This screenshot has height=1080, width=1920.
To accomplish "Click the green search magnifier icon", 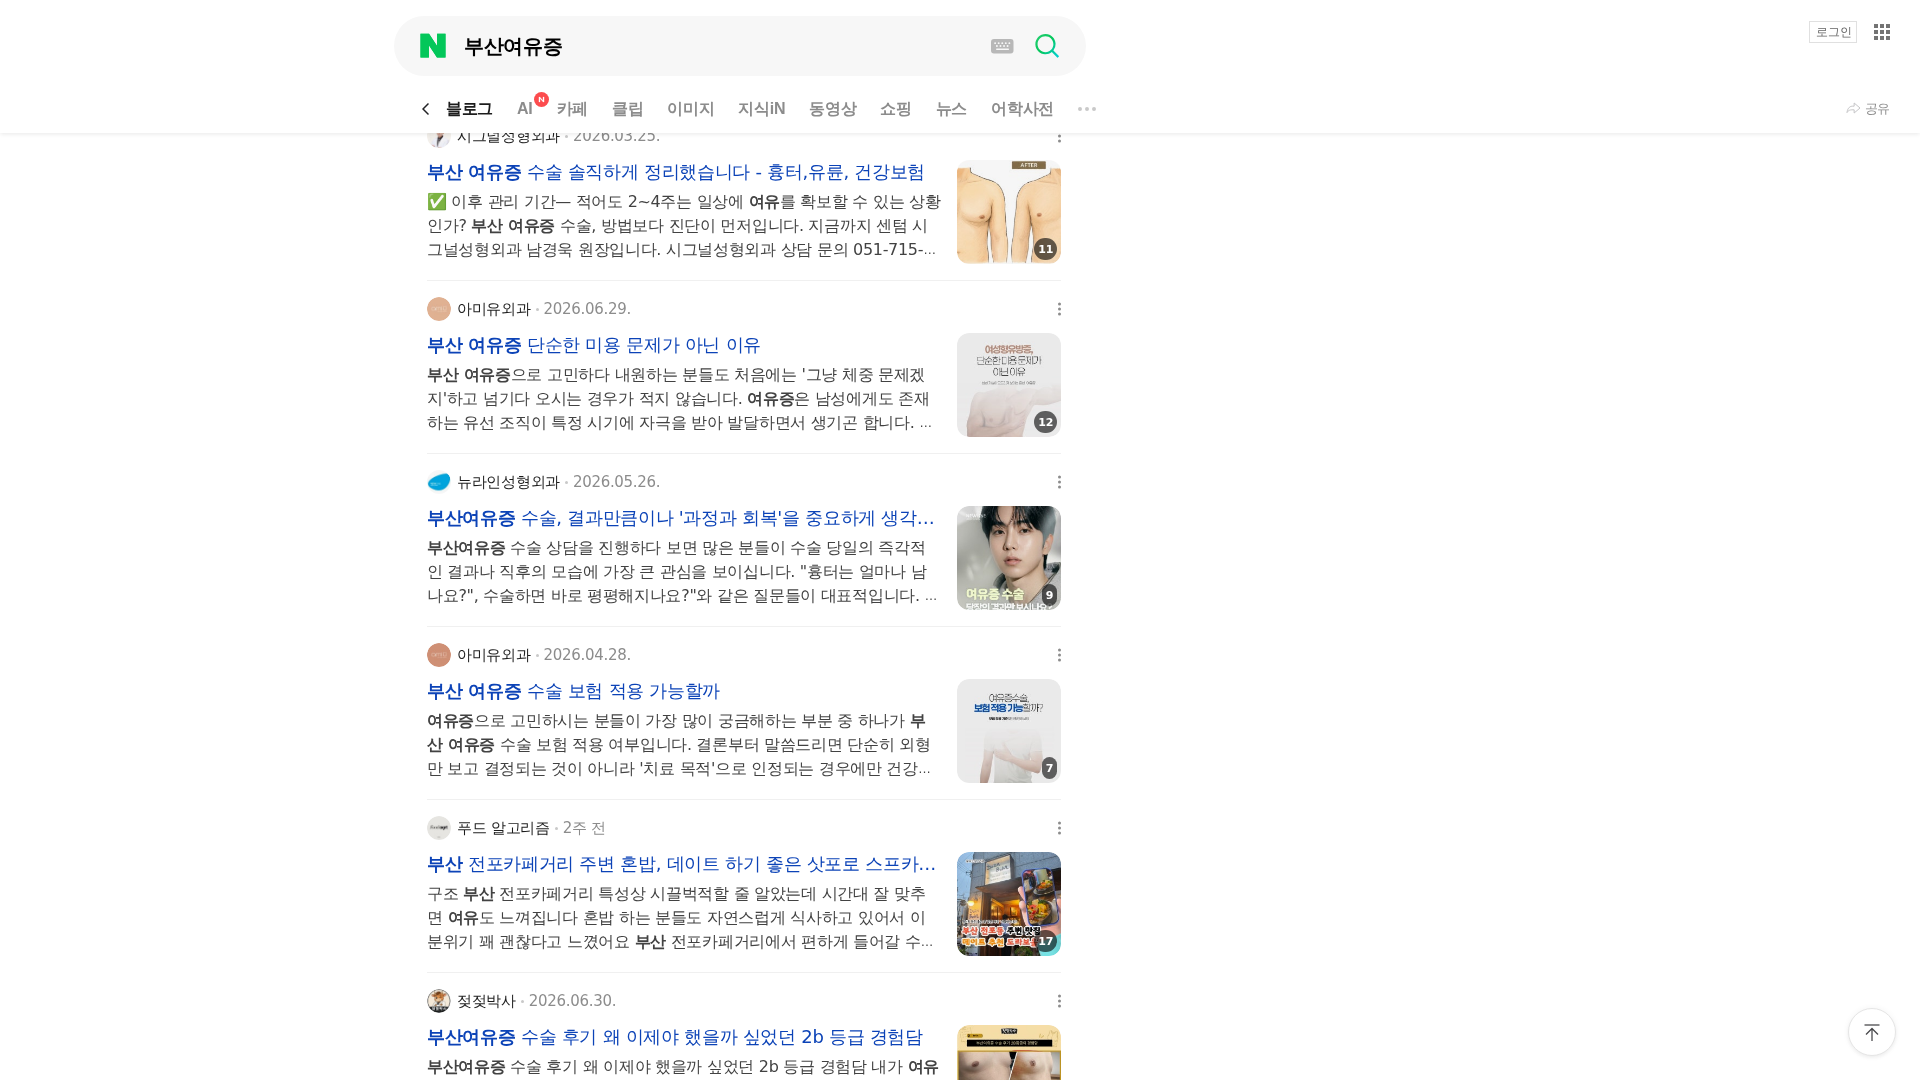I will pos(1047,46).
